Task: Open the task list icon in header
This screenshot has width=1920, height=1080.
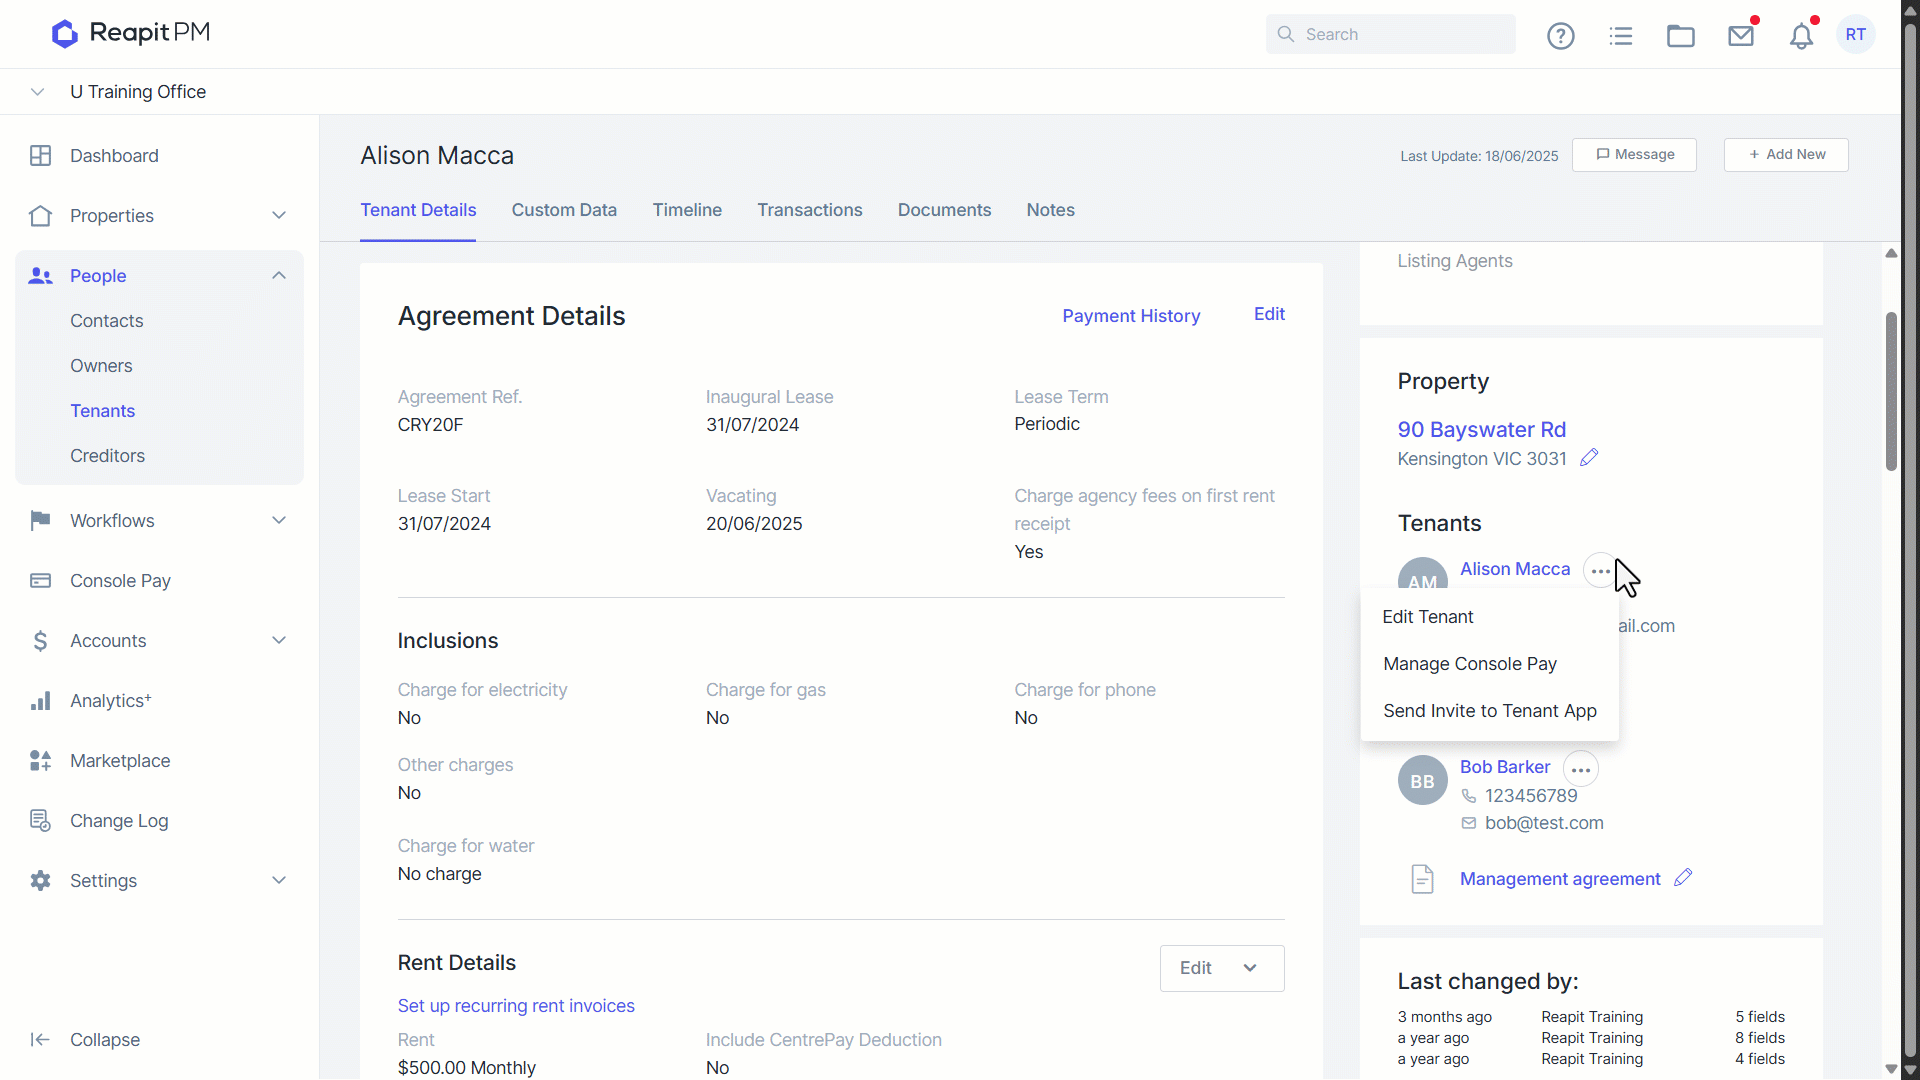Action: pos(1621,36)
